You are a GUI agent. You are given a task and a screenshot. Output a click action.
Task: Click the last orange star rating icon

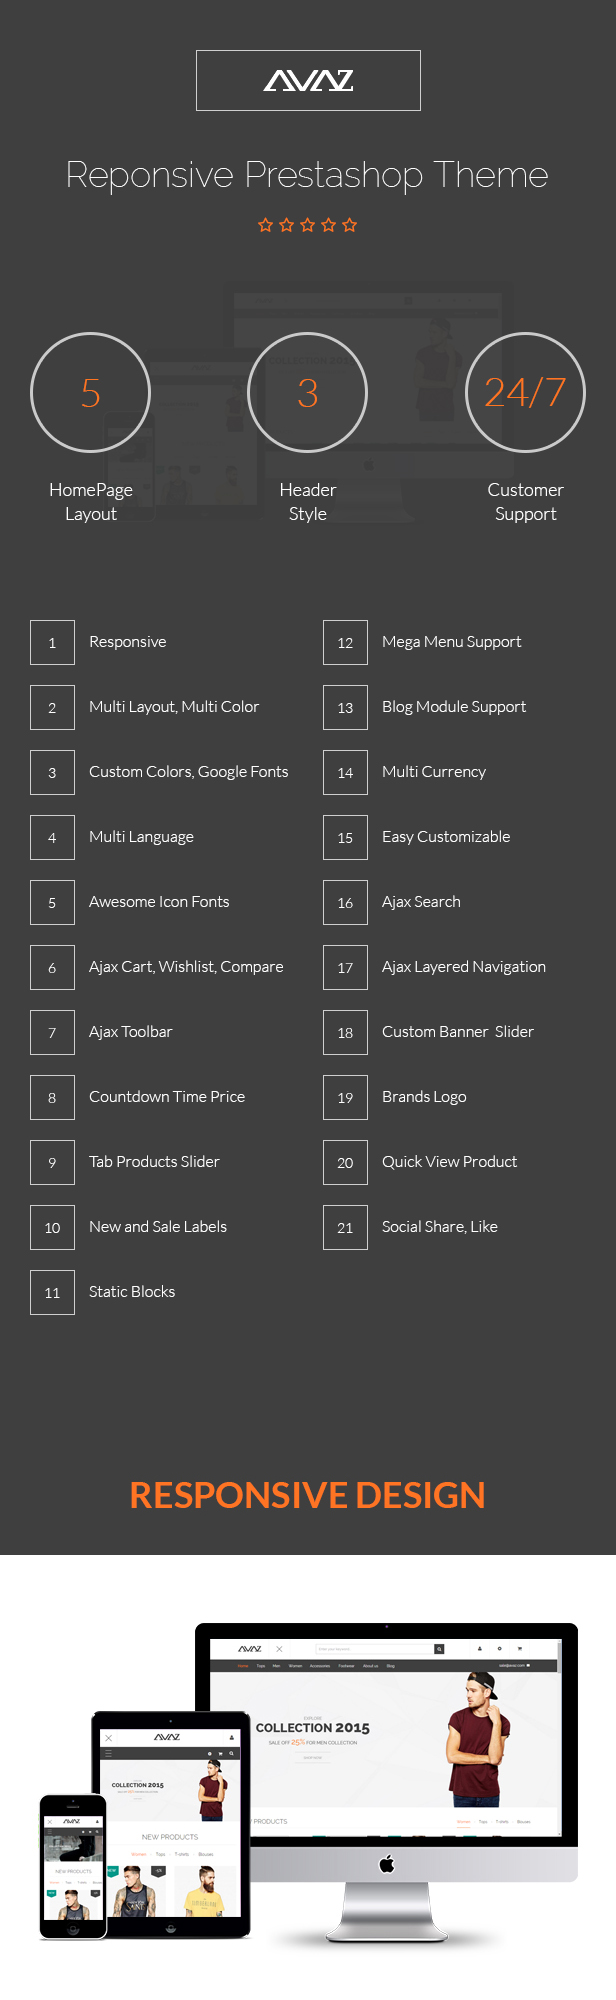pyautogui.click(x=349, y=225)
